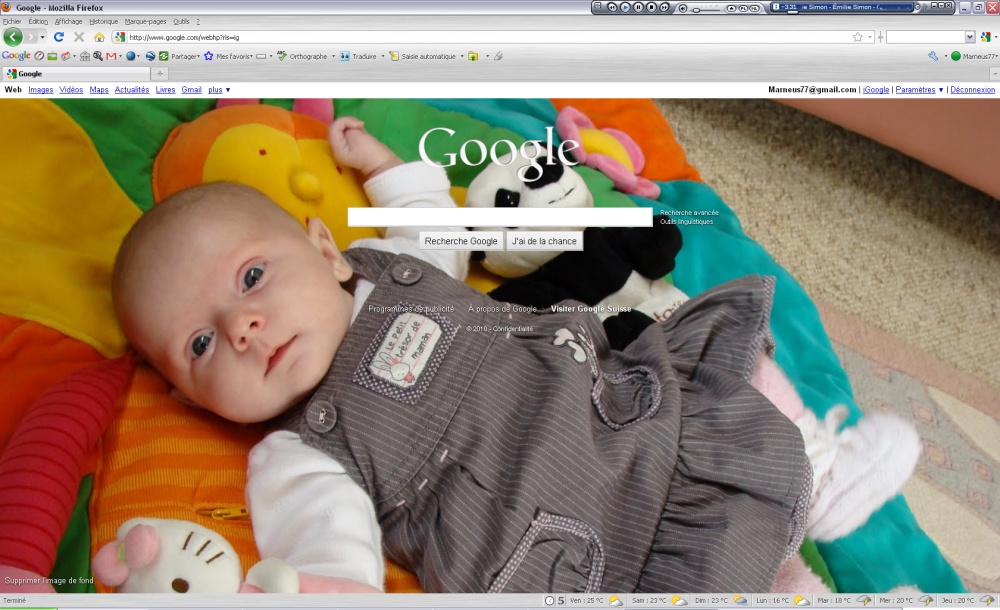The image size is (1000, 610).
Task: Click the media player play button
Action: [625, 7]
